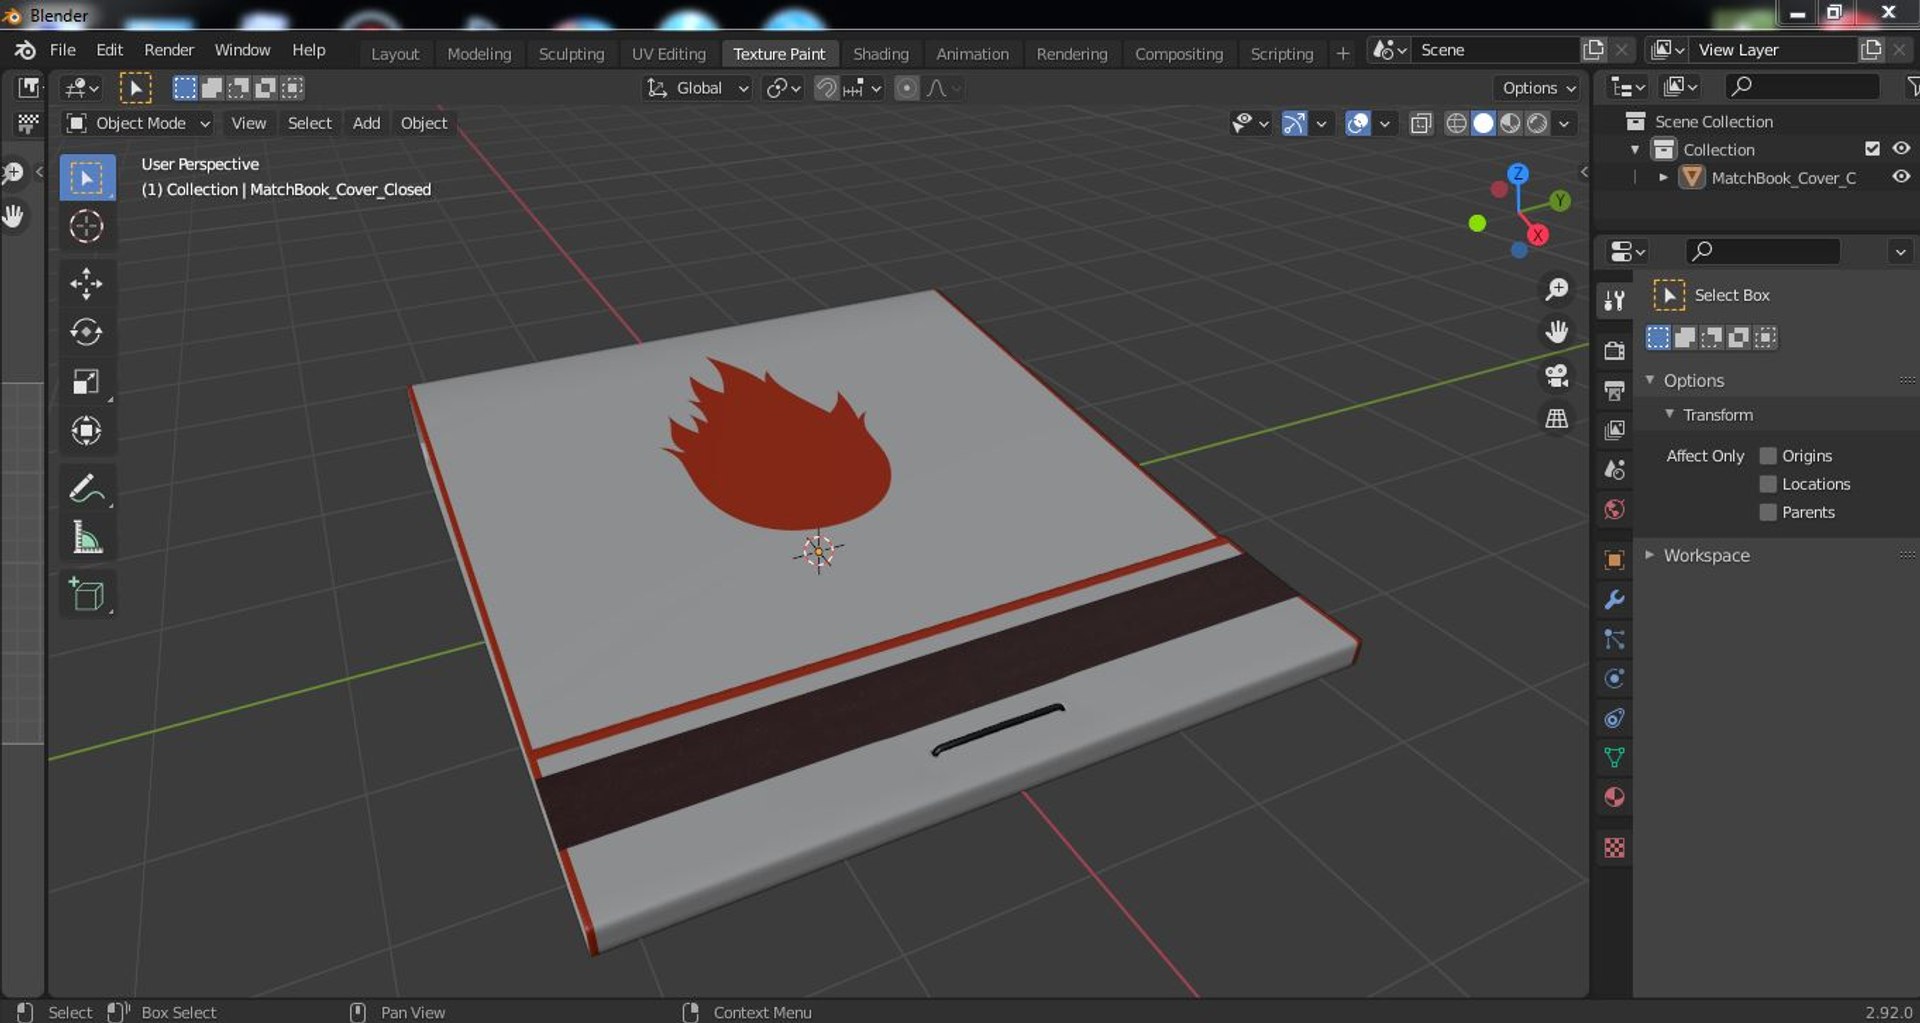Switch to the Shading workspace tab

pyautogui.click(x=880, y=54)
